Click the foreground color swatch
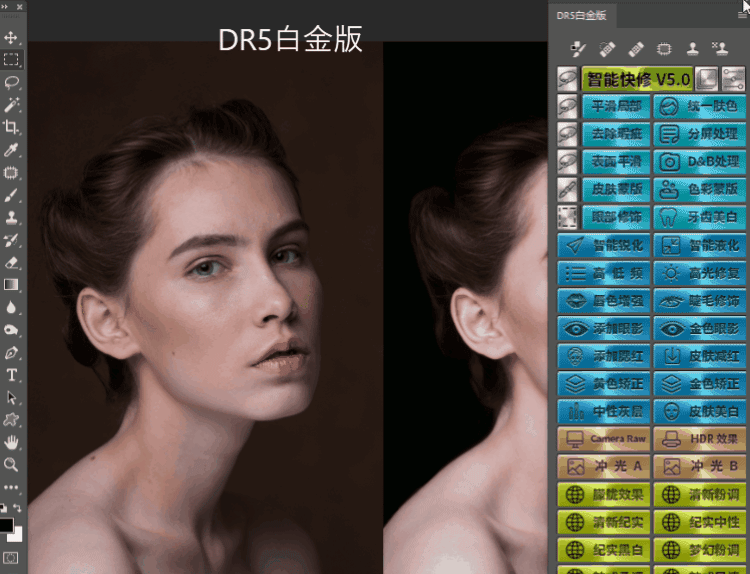Image resolution: width=750 pixels, height=574 pixels. (x=8, y=525)
